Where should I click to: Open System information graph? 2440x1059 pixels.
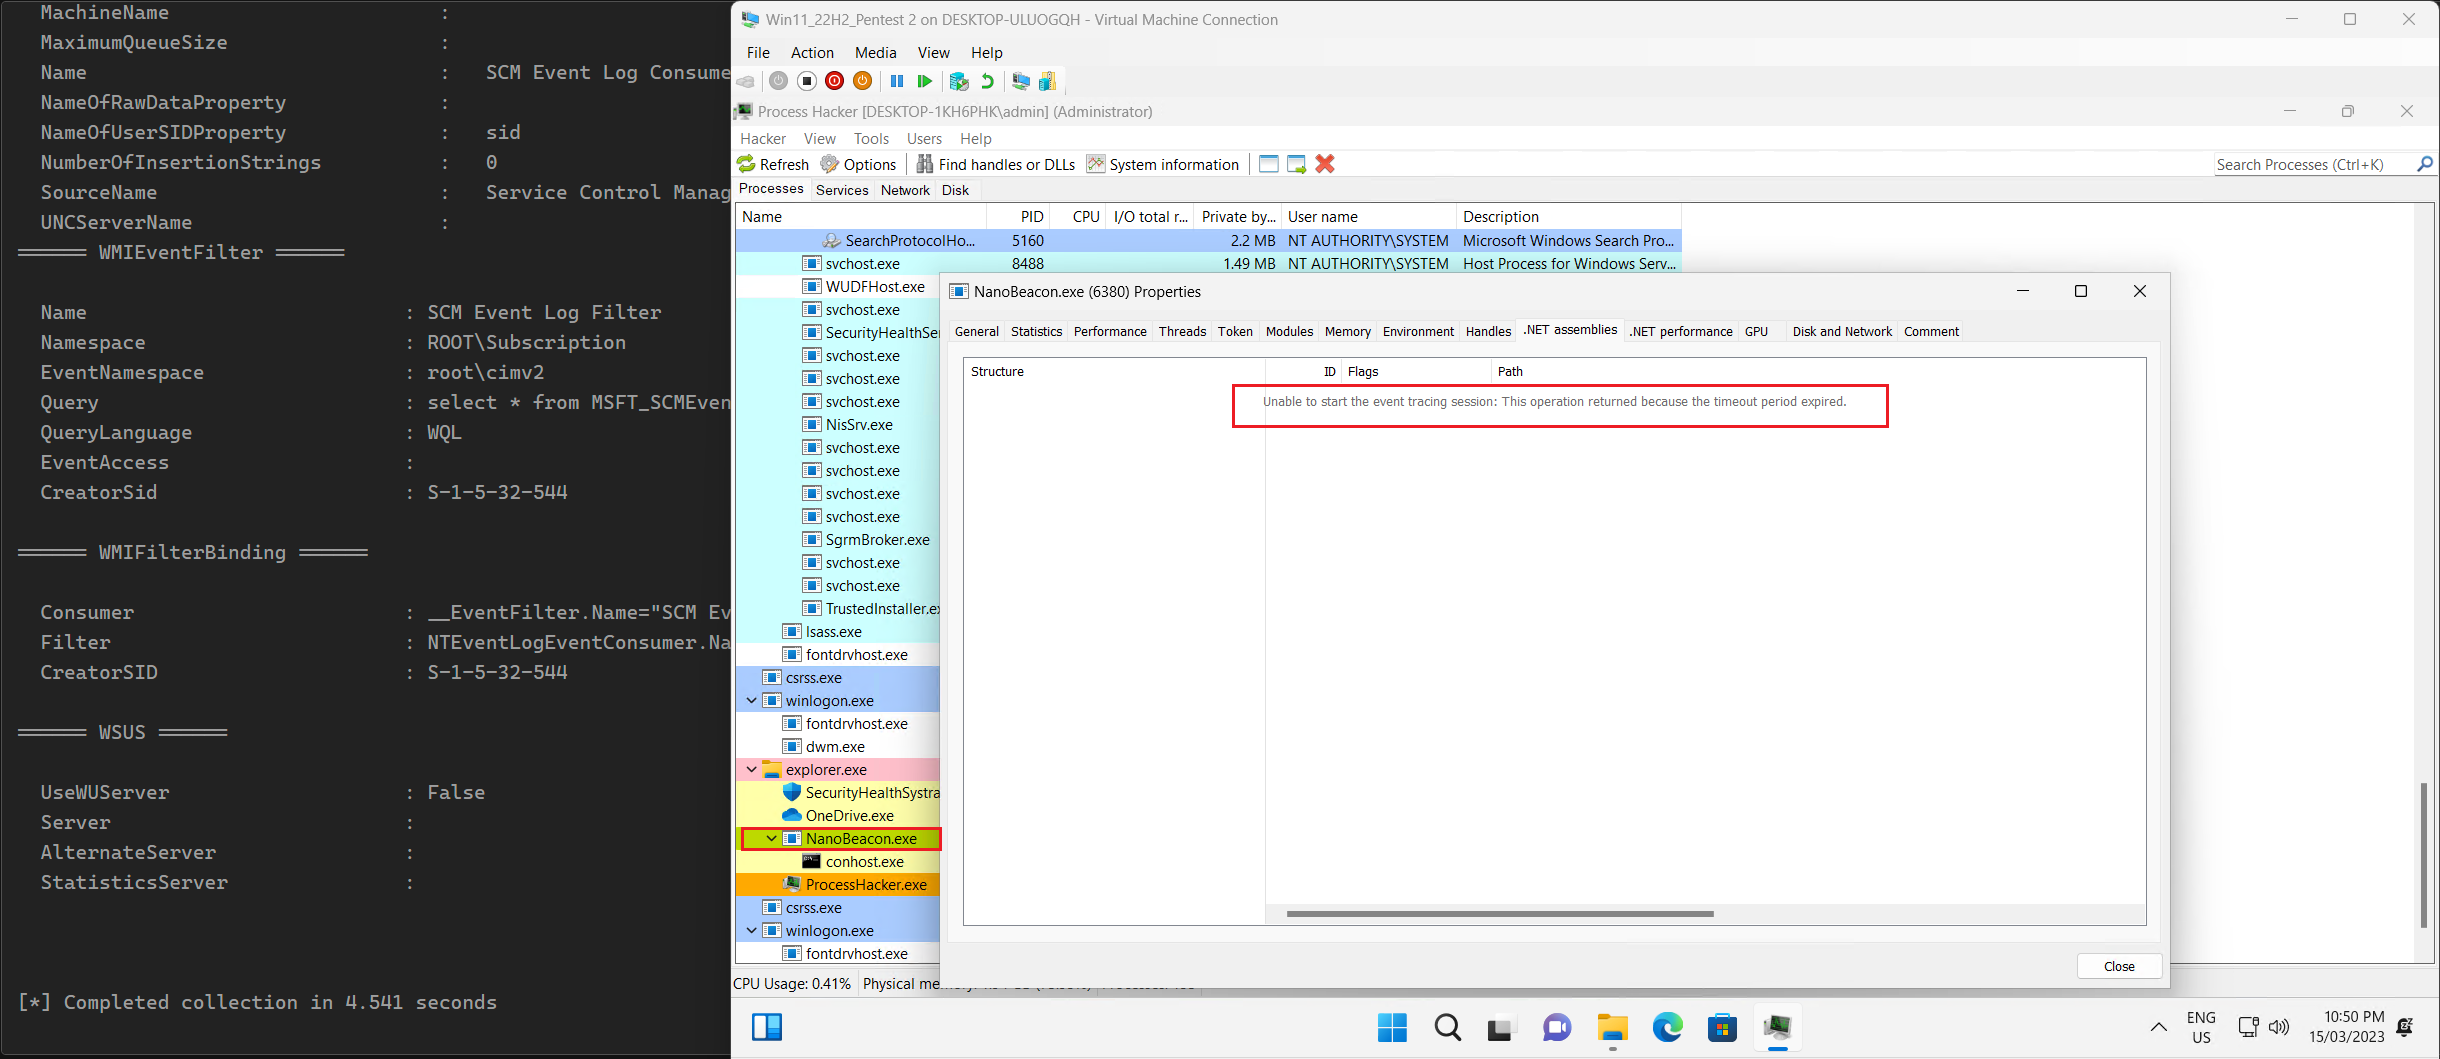pos(1163,164)
